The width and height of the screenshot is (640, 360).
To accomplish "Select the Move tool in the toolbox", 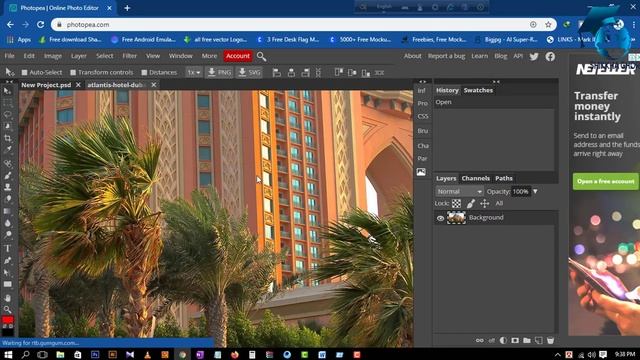I will pyautogui.click(x=7, y=91).
